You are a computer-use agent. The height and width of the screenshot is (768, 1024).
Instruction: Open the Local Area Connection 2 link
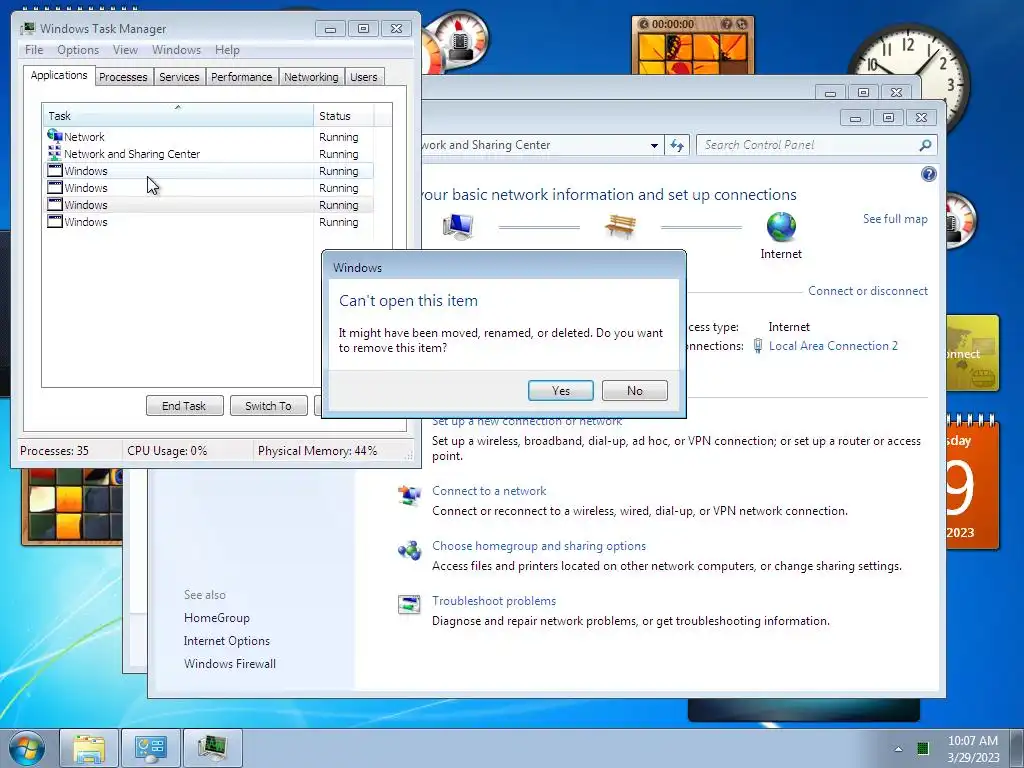(x=833, y=345)
